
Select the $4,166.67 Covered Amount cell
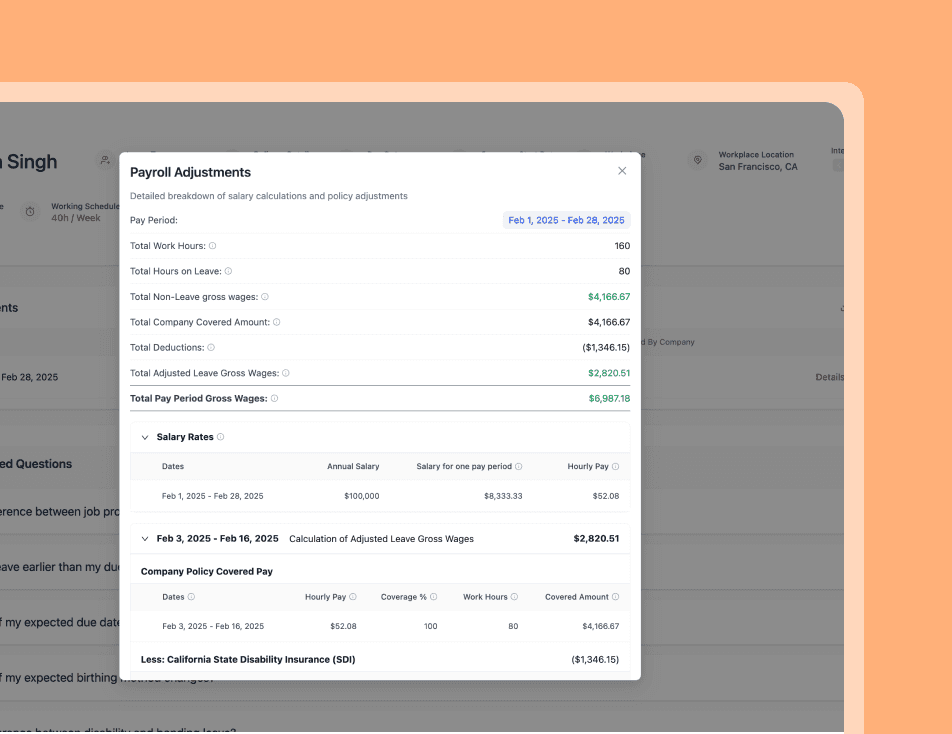tap(600, 627)
